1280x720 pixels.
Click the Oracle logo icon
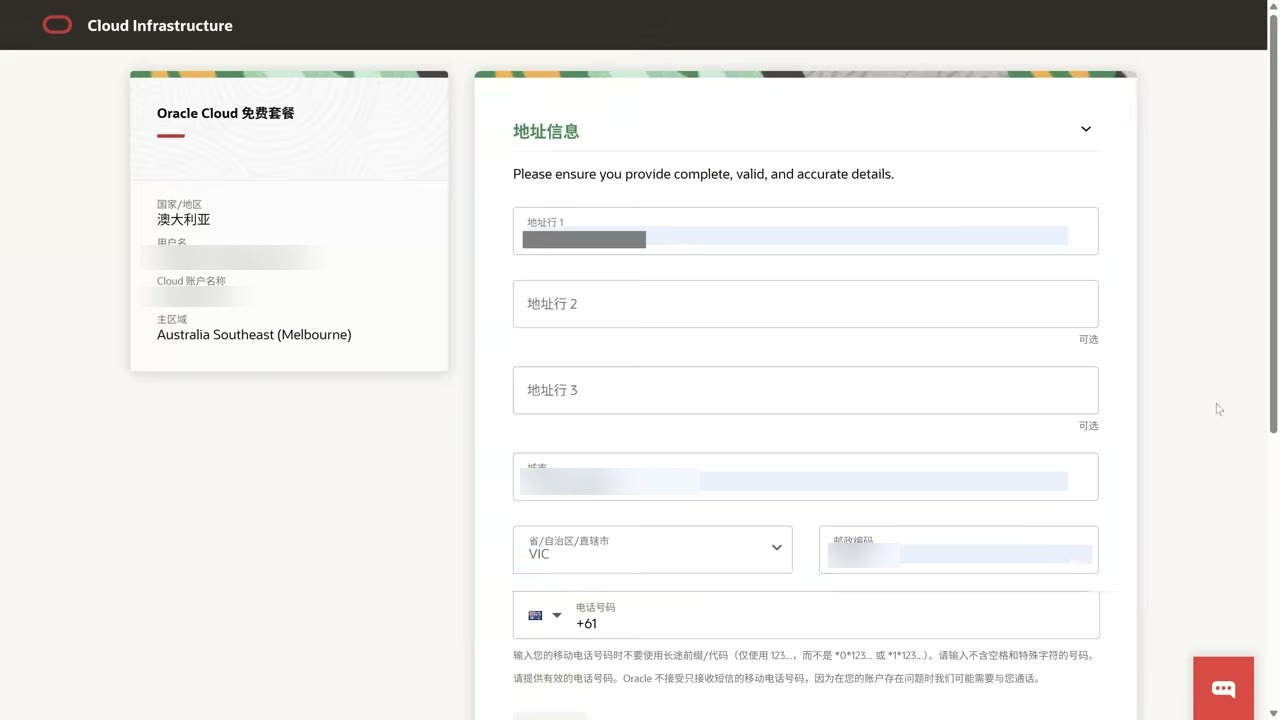tap(57, 25)
